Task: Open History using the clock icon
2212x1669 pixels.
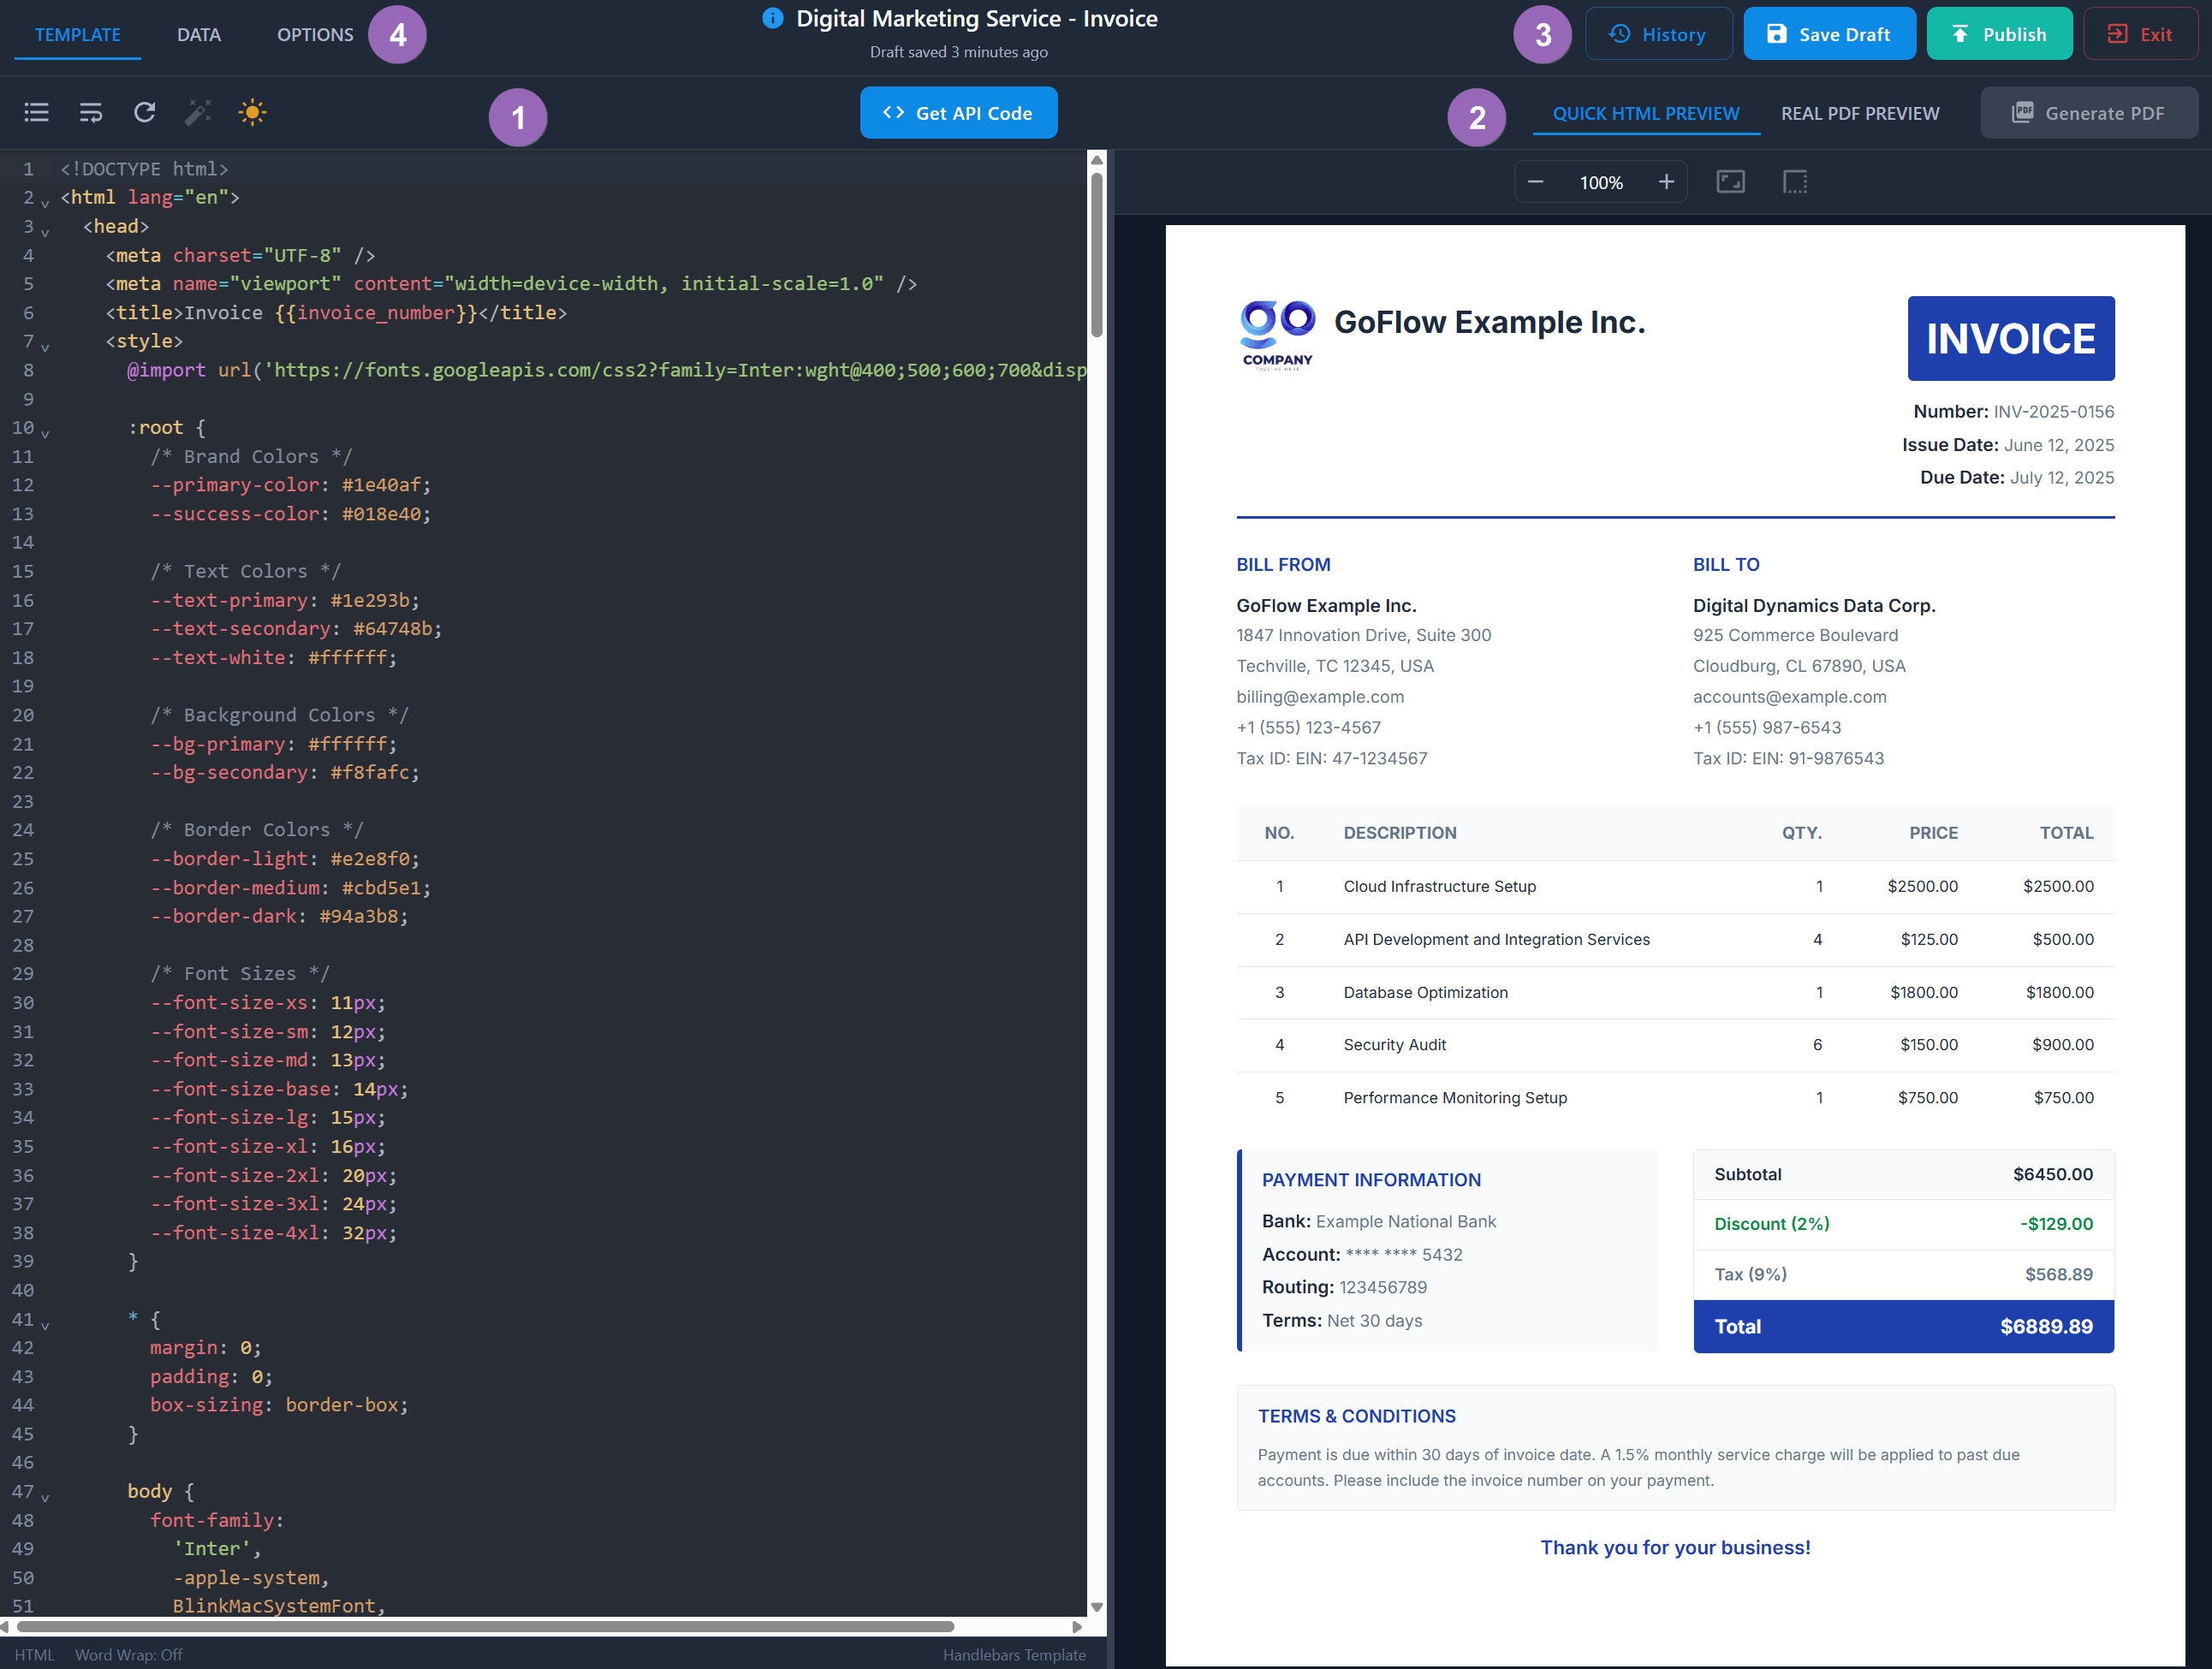Action: coord(1658,33)
